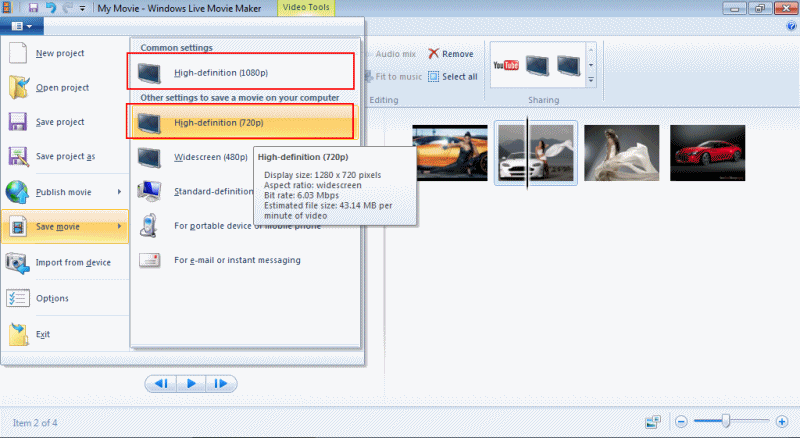Open the Help question mark icon

(x=791, y=27)
